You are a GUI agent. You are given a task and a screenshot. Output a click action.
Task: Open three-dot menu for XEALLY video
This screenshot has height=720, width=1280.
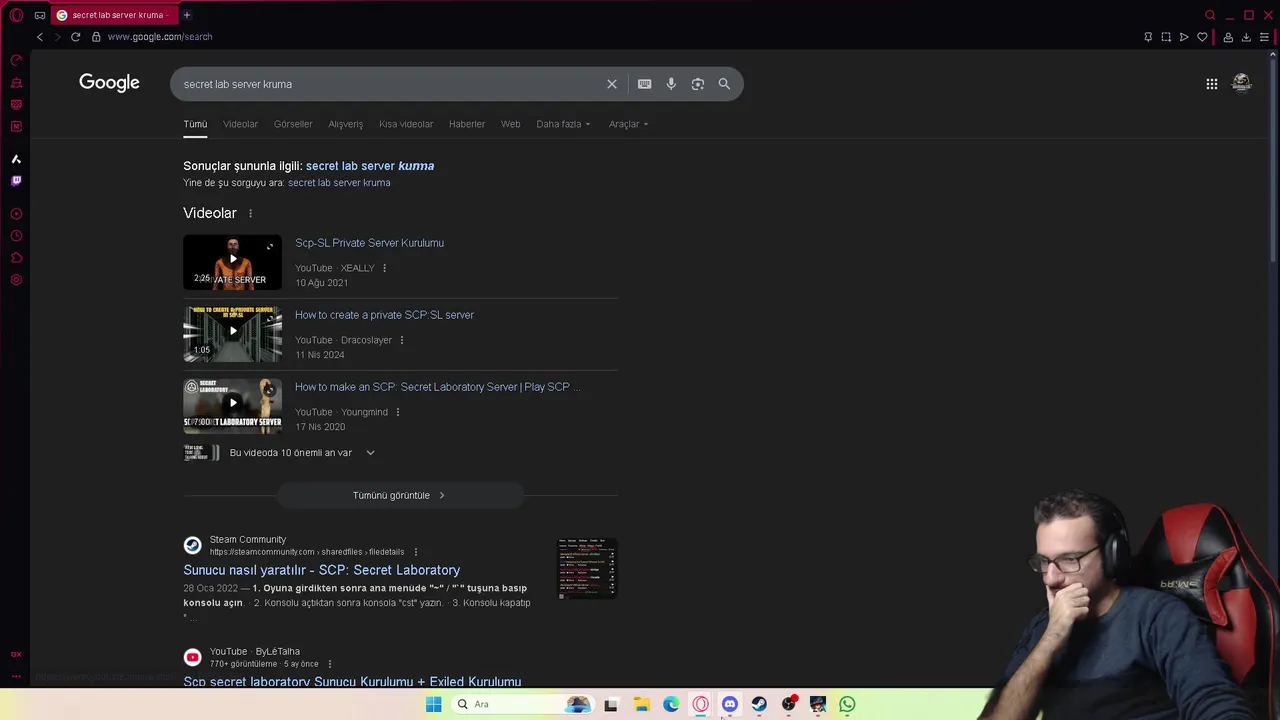(x=384, y=268)
